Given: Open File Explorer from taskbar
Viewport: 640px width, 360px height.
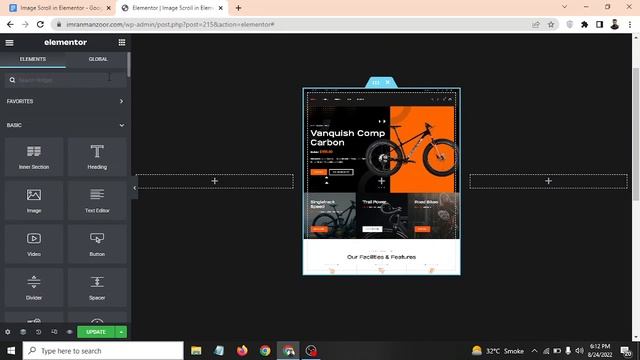Looking at the screenshot, I should [x=196, y=351].
